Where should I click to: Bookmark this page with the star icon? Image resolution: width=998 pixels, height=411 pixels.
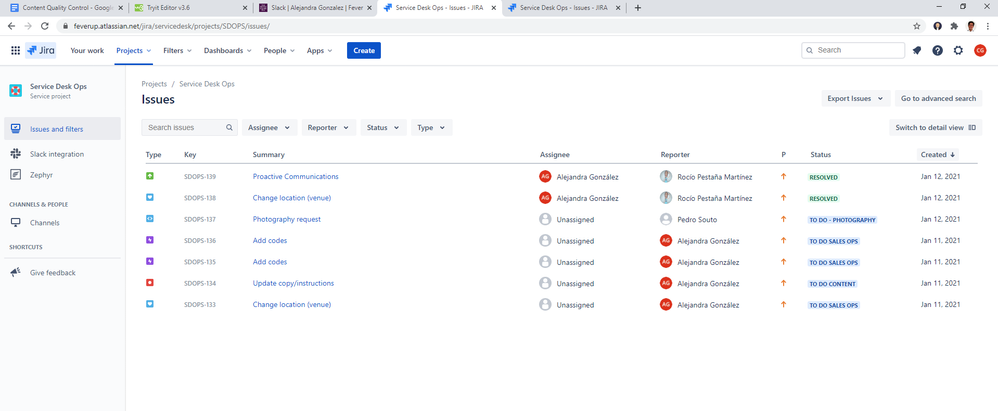[x=917, y=26]
